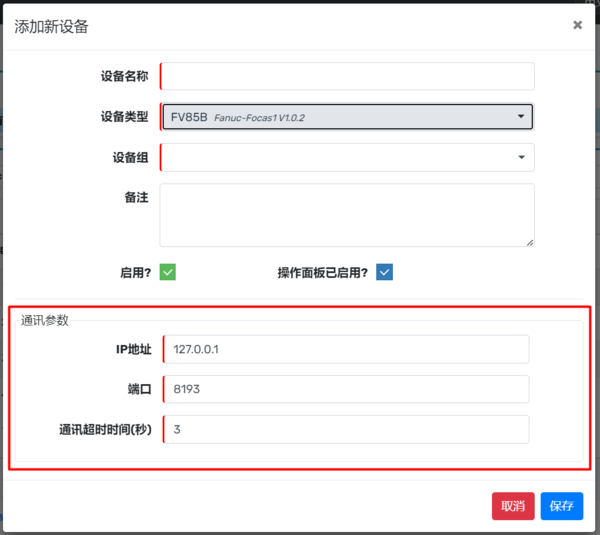Close the 添加新设备 dialog with the X
Viewport: 600px width, 535px height.
coord(577,25)
